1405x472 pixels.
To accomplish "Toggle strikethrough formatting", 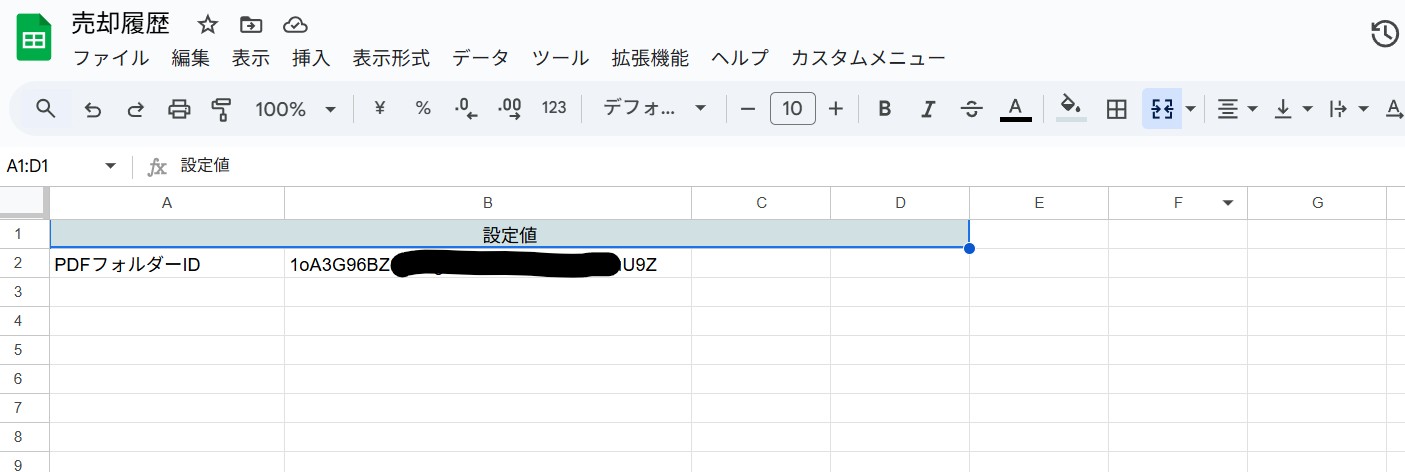I will click(x=971, y=109).
